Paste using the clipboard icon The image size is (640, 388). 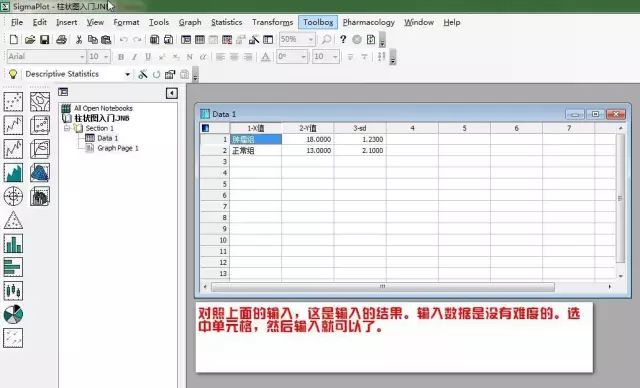[x=106, y=40]
